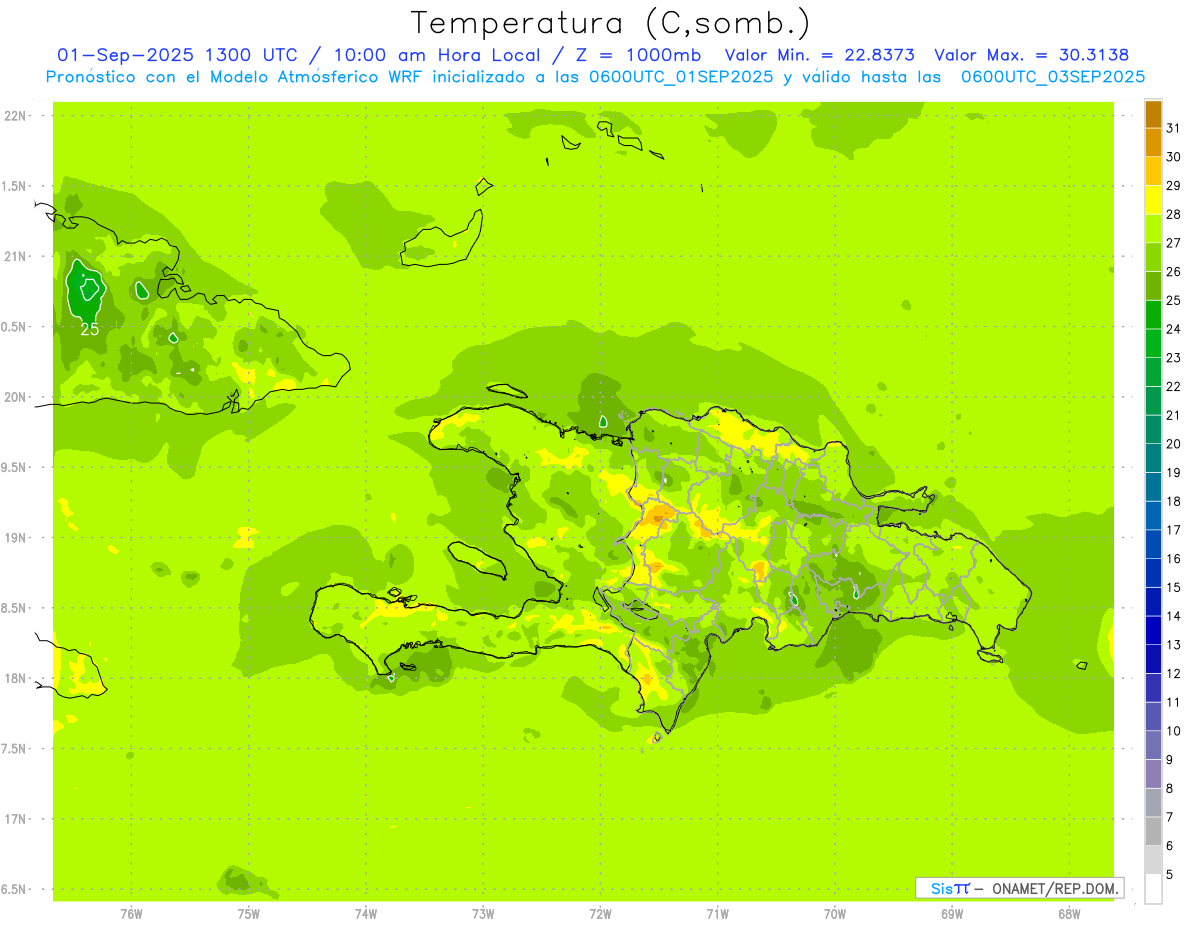Click the "10:00 am Hora Local" text
The image size is (1200, 927).
tap(432, 56)
